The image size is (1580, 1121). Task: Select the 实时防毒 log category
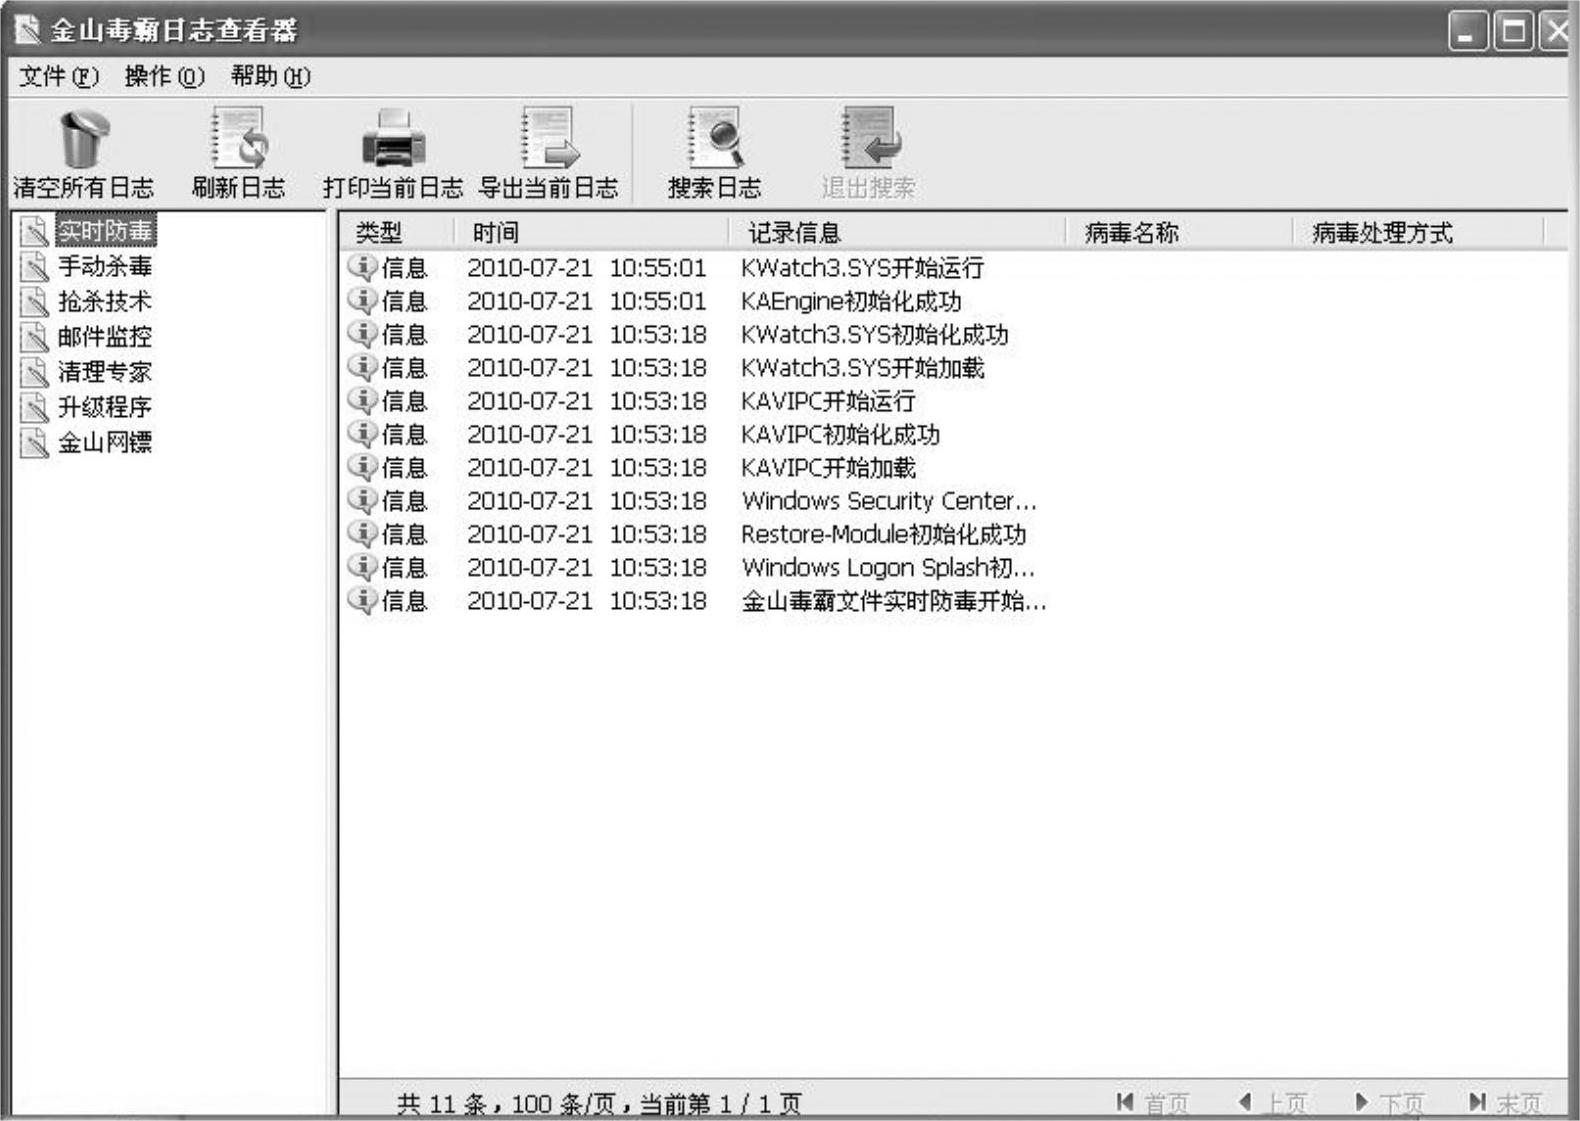pos(105,231)
